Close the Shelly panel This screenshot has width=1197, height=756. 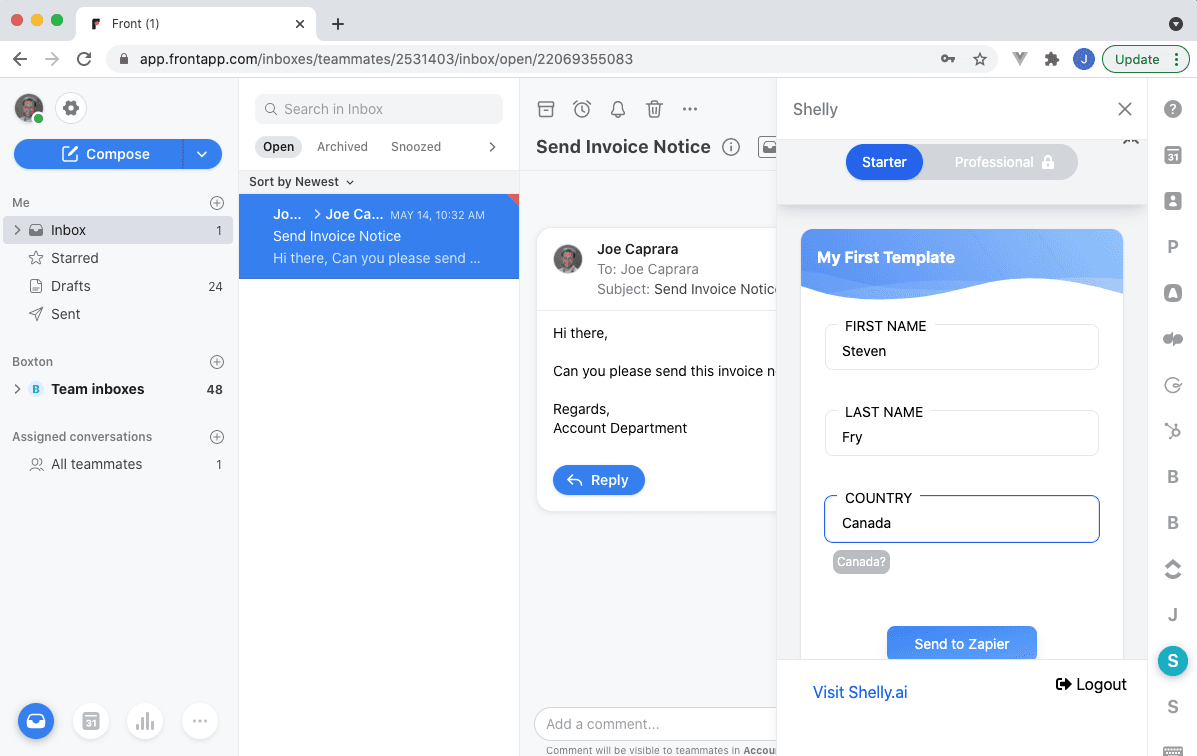[1124, 109]
